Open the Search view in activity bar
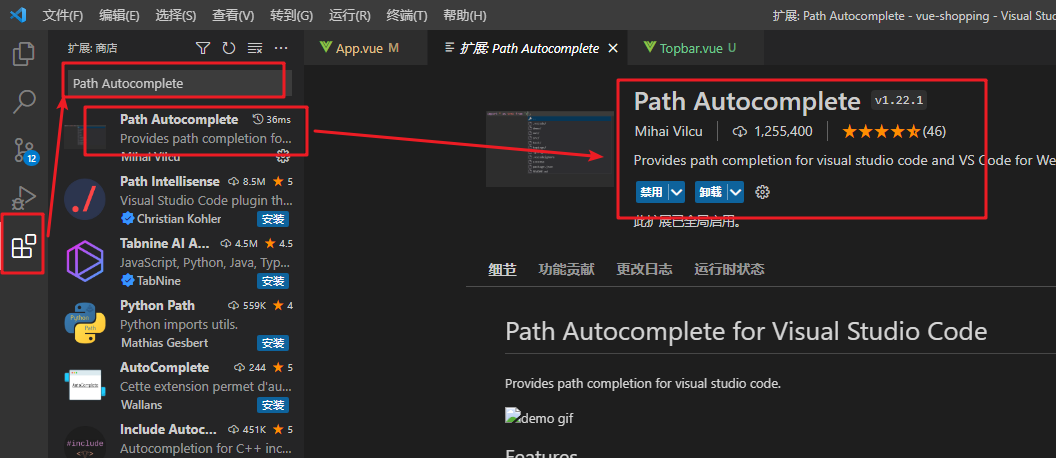The height and width of the screenshot is (458, 1056). tap(24, 101)
